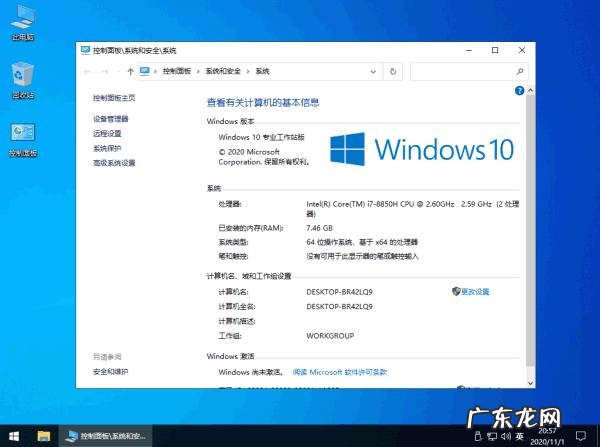Maximize the System window
600x447 pixels.
click(495, 50)
